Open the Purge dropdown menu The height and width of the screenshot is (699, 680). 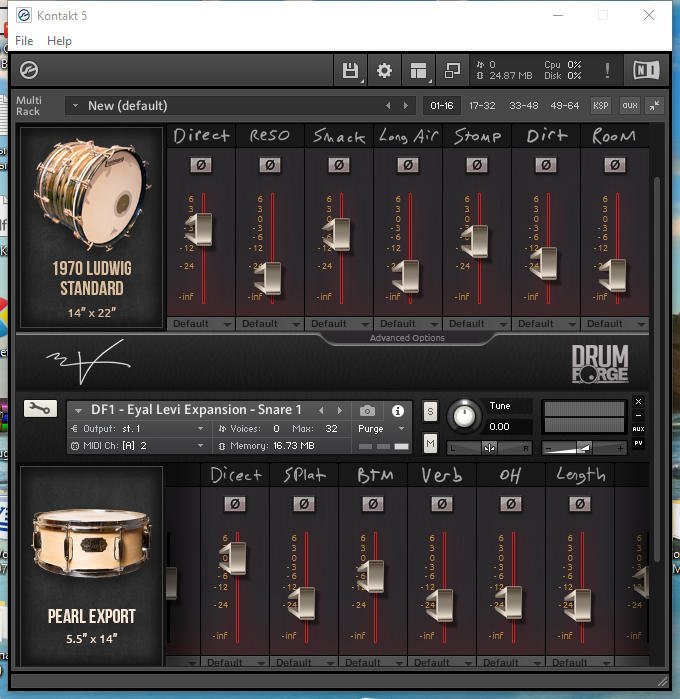(x=381, y=429)
